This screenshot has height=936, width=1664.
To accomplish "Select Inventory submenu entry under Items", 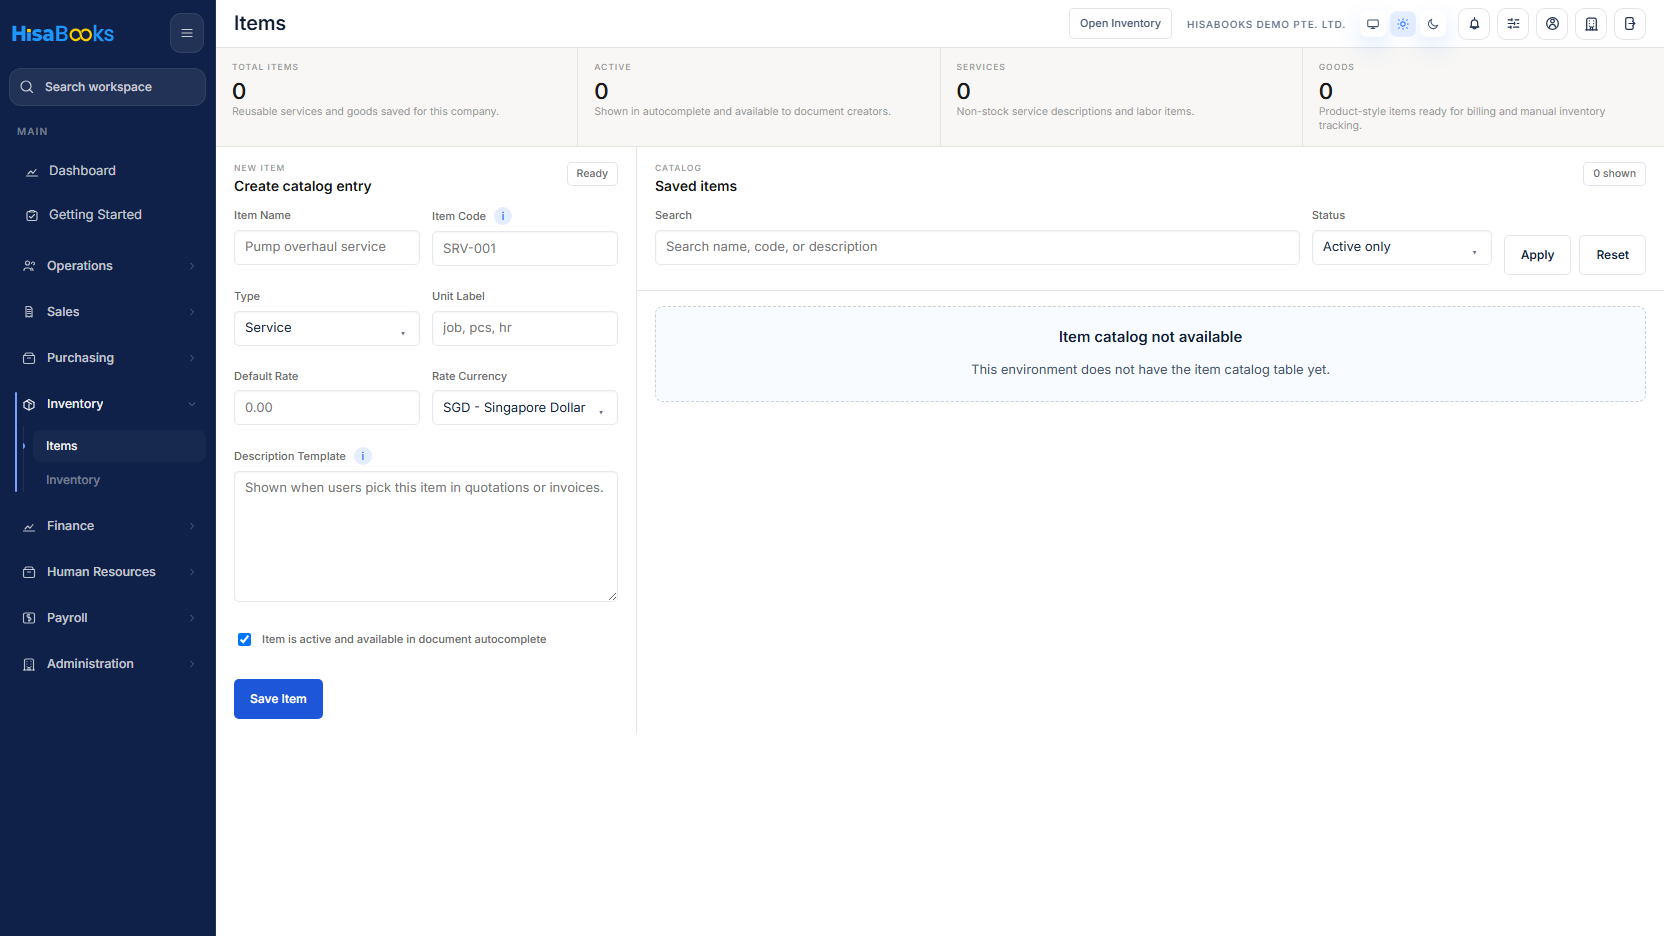I will [x=119, y=480].
